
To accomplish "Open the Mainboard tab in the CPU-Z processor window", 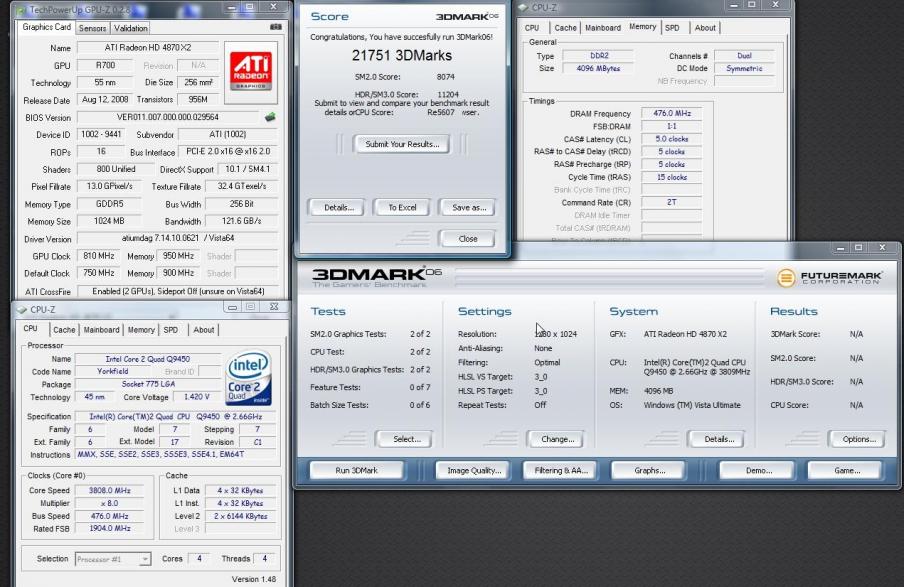I will [x=101, y=330].
